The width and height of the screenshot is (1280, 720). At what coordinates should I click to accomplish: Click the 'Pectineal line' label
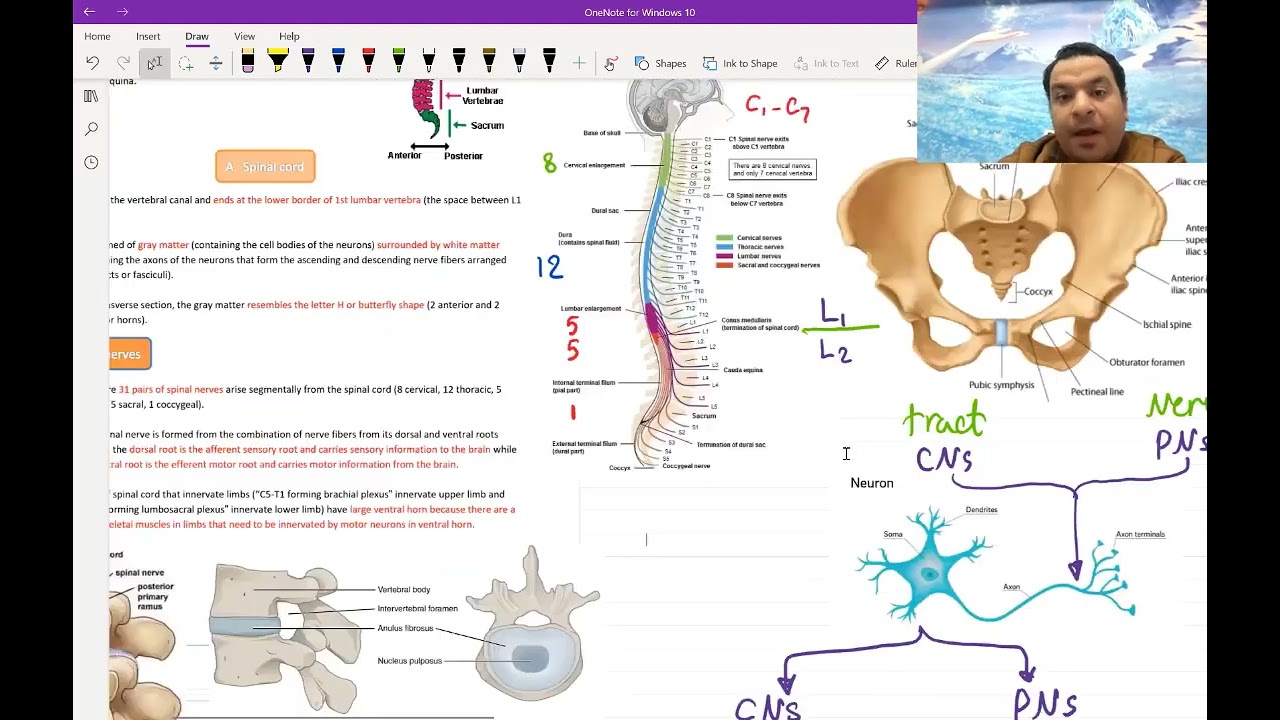coord(1097,392)
